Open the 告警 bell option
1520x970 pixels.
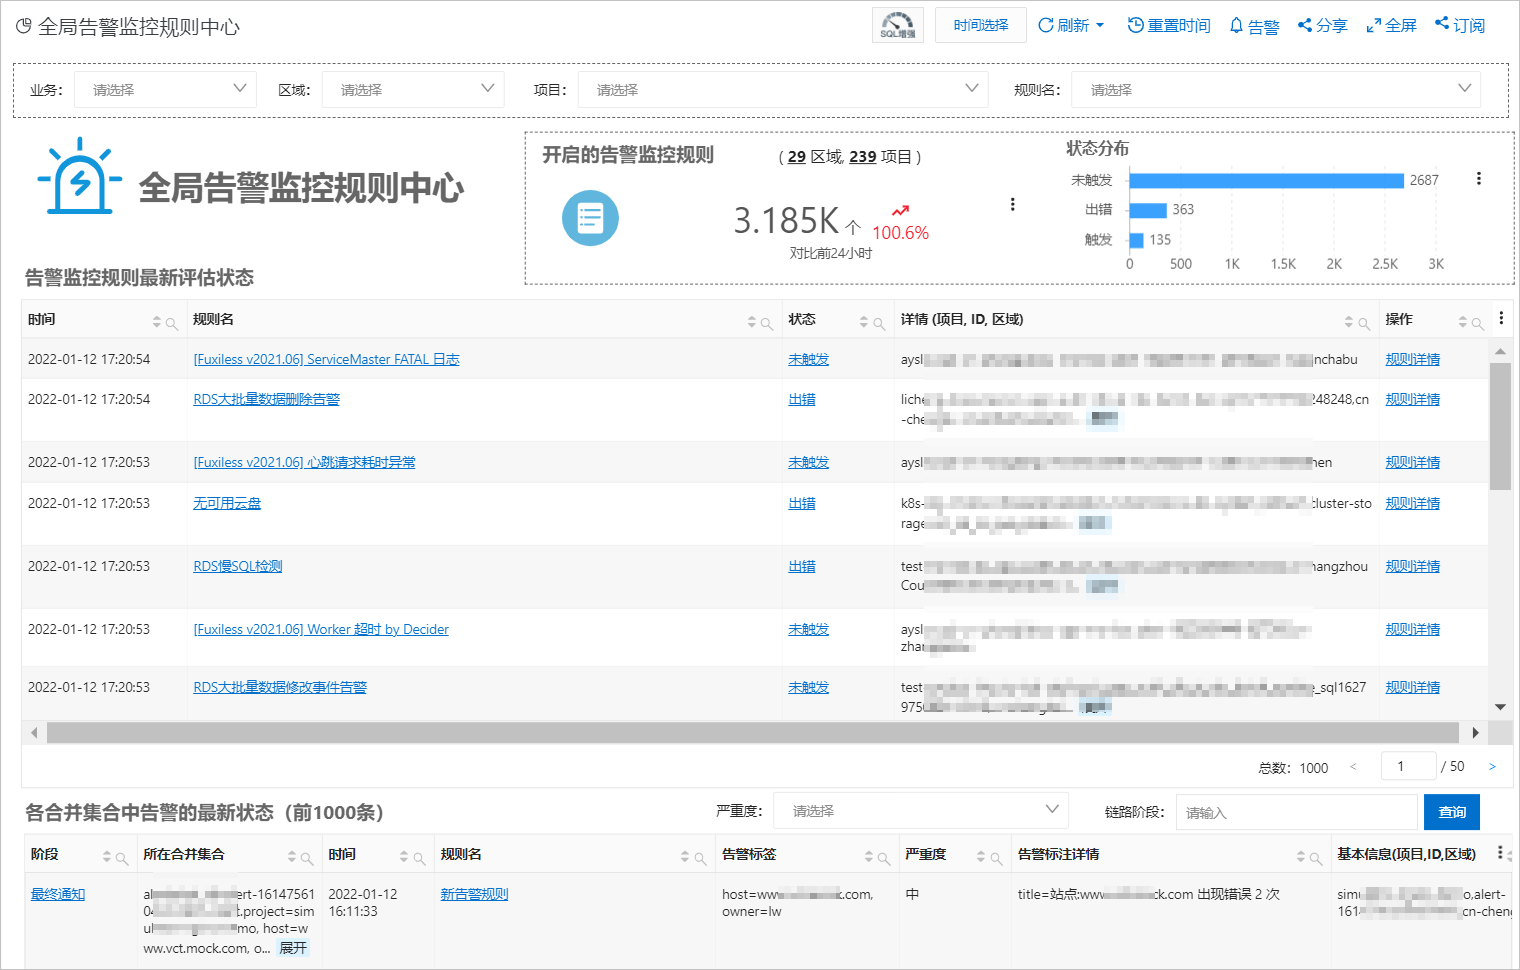pos(1254,26)
